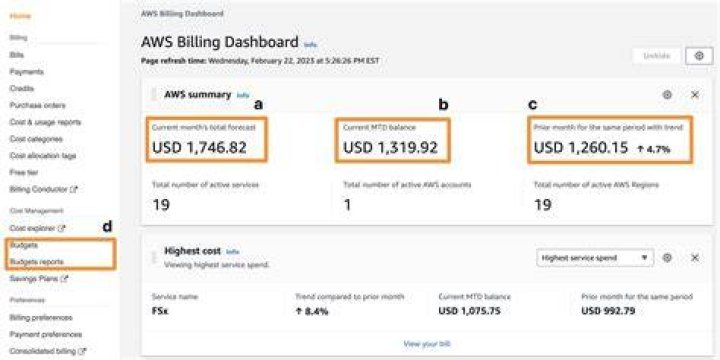Screen dimensions: 720x360
Task: Open Bills in the sidebar
Action: [17, 55]
